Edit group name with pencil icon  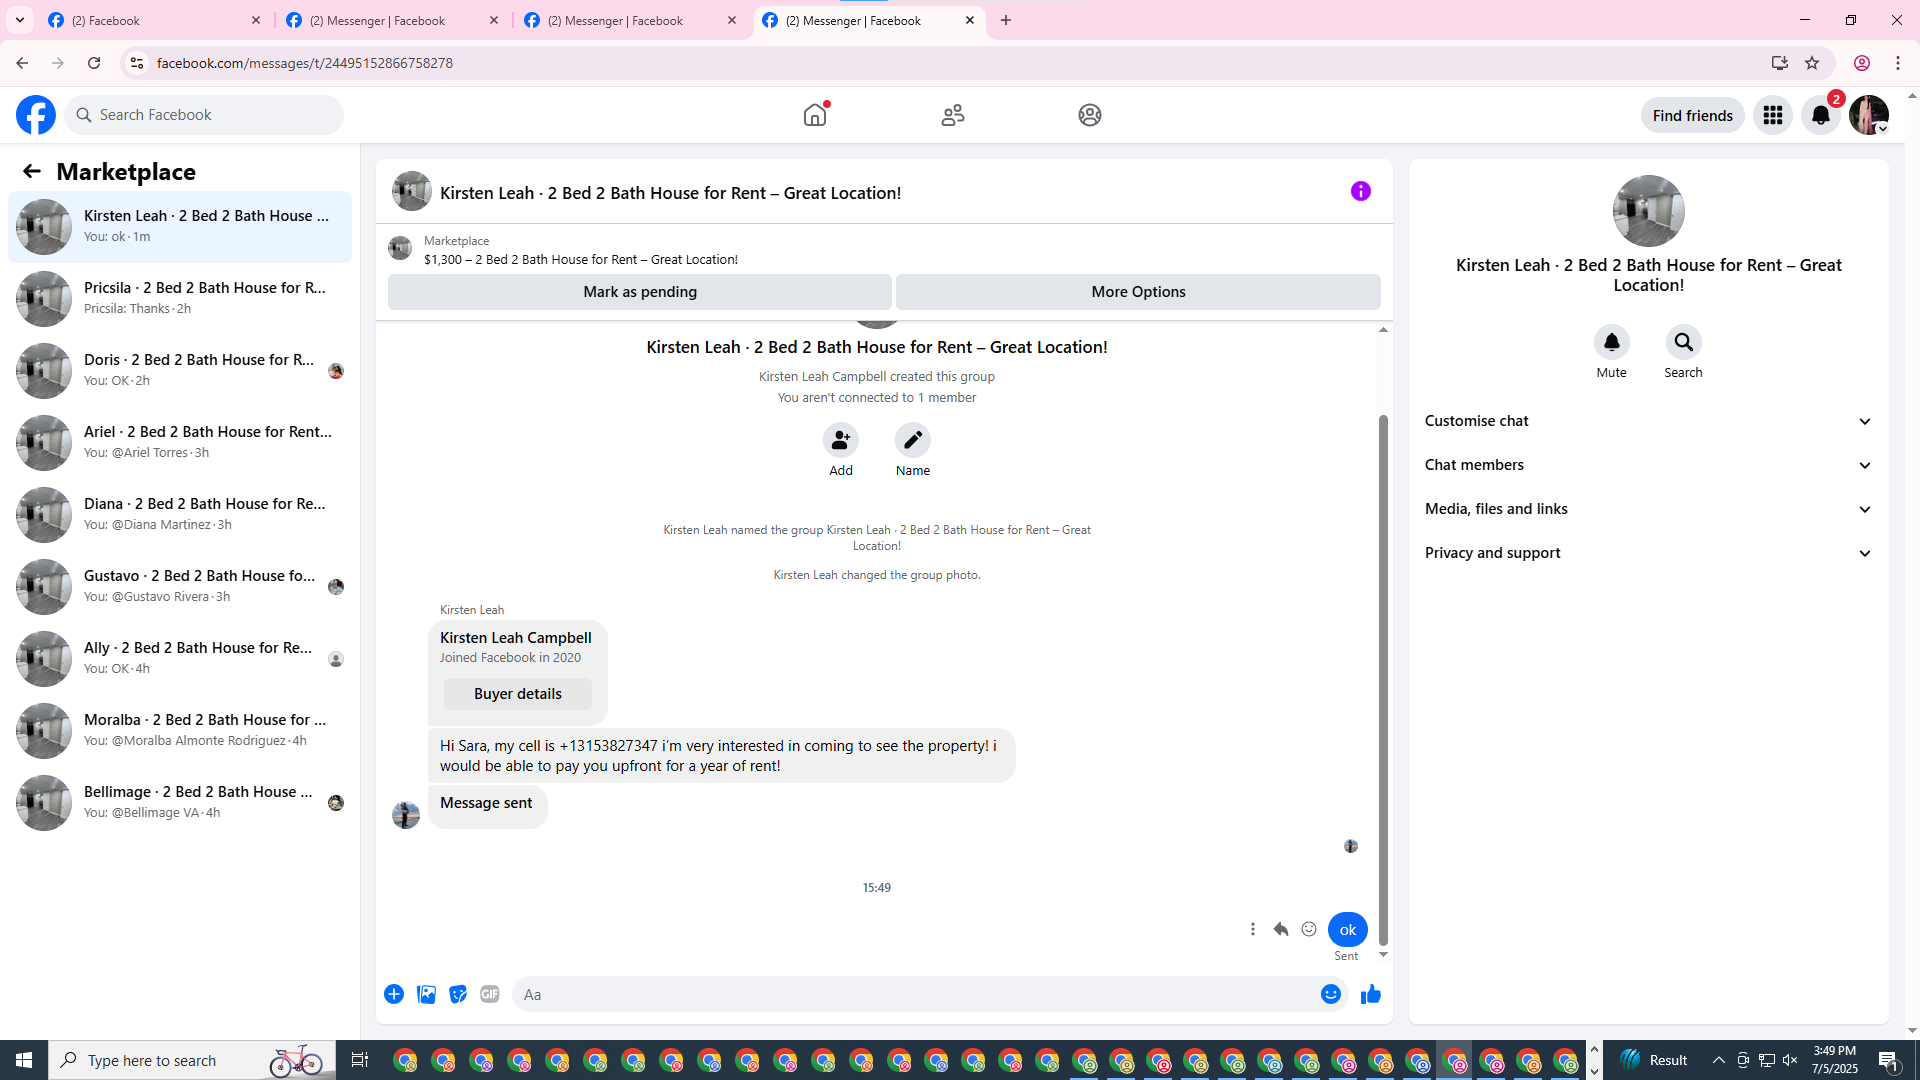pos(912,440)
